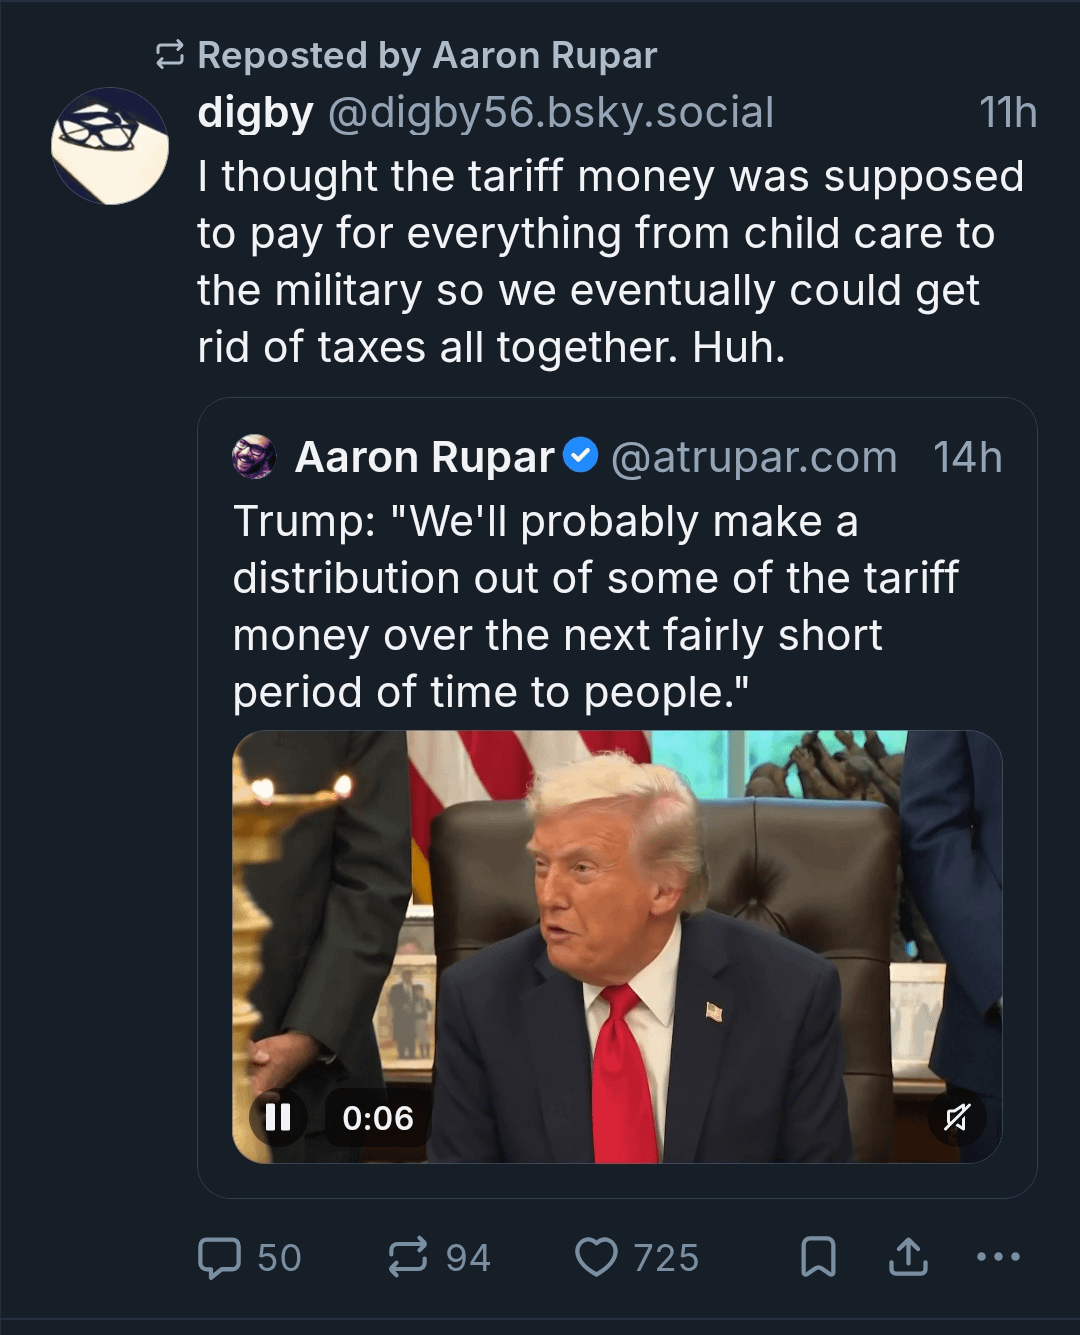Click "Reposted by Aaron Rupar" label
Viewport: 1080px width, 1335px height.
(x=427, y=55)
